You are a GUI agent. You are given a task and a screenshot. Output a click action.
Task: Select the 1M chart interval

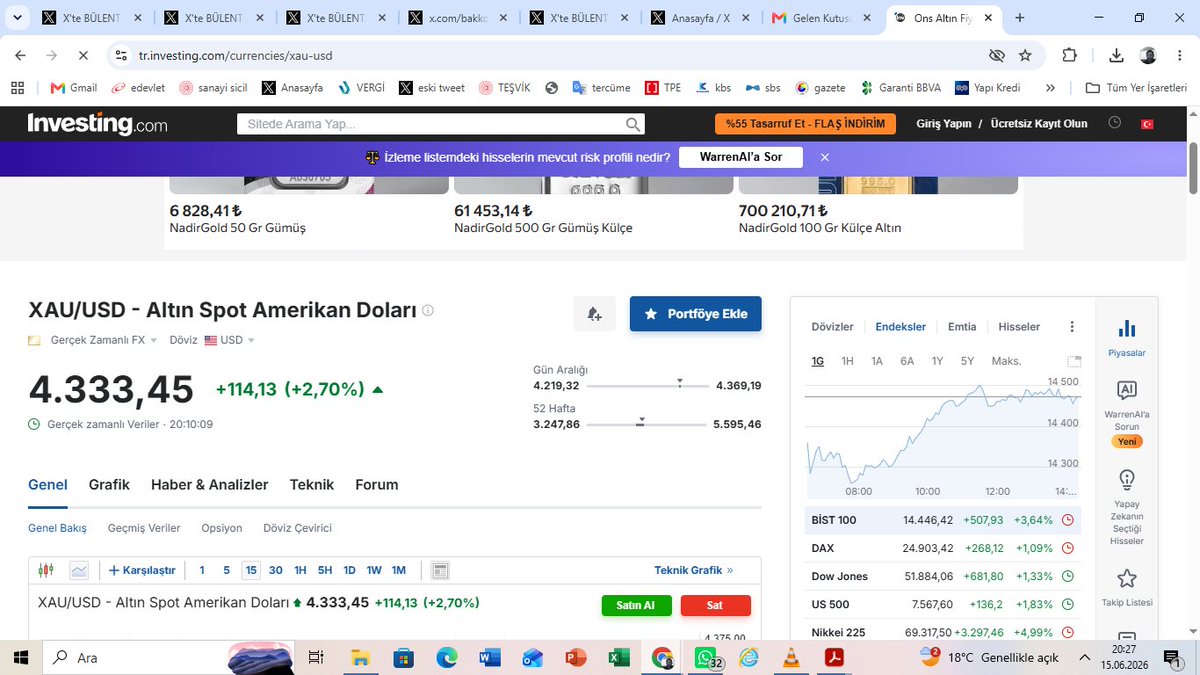(x=399, y=570)
